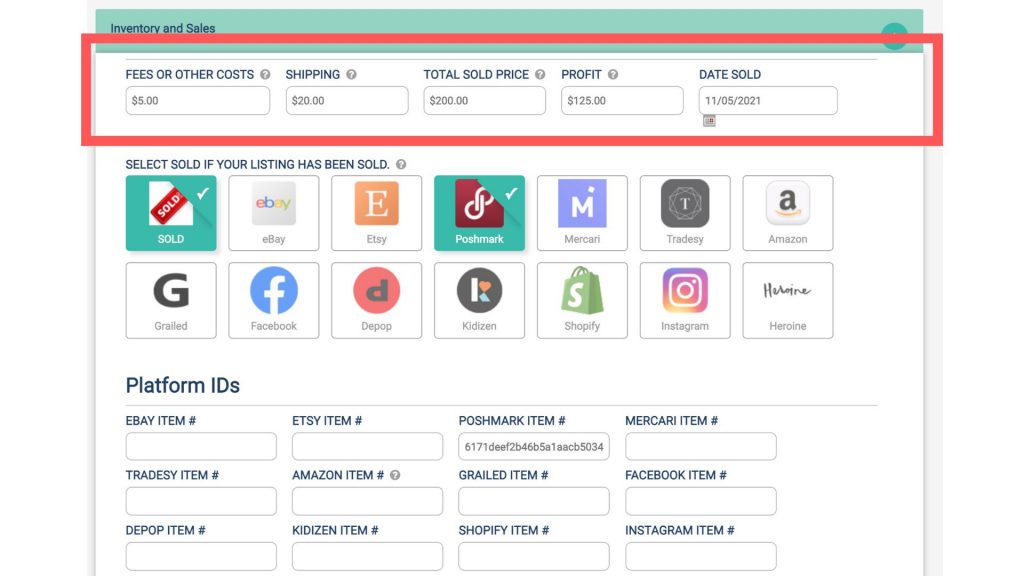Viewport: 1024px width, 576px height.
Task: Select the eBay marketplace tile
Action: [274, 213]
